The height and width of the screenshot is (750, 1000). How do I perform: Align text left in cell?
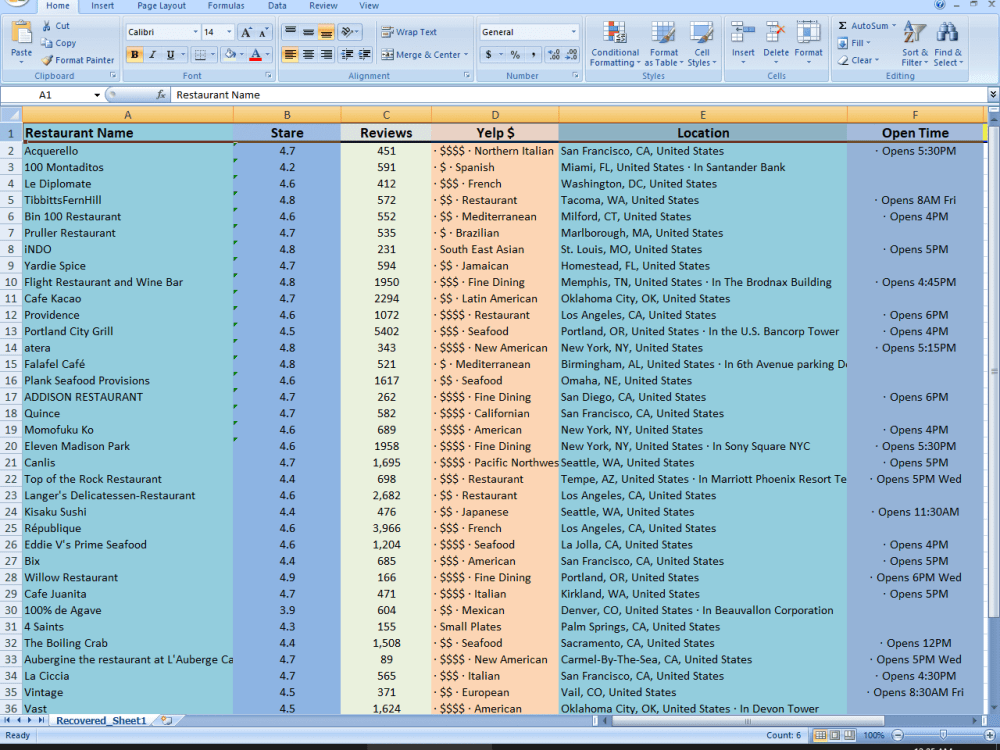click(290, 55)
